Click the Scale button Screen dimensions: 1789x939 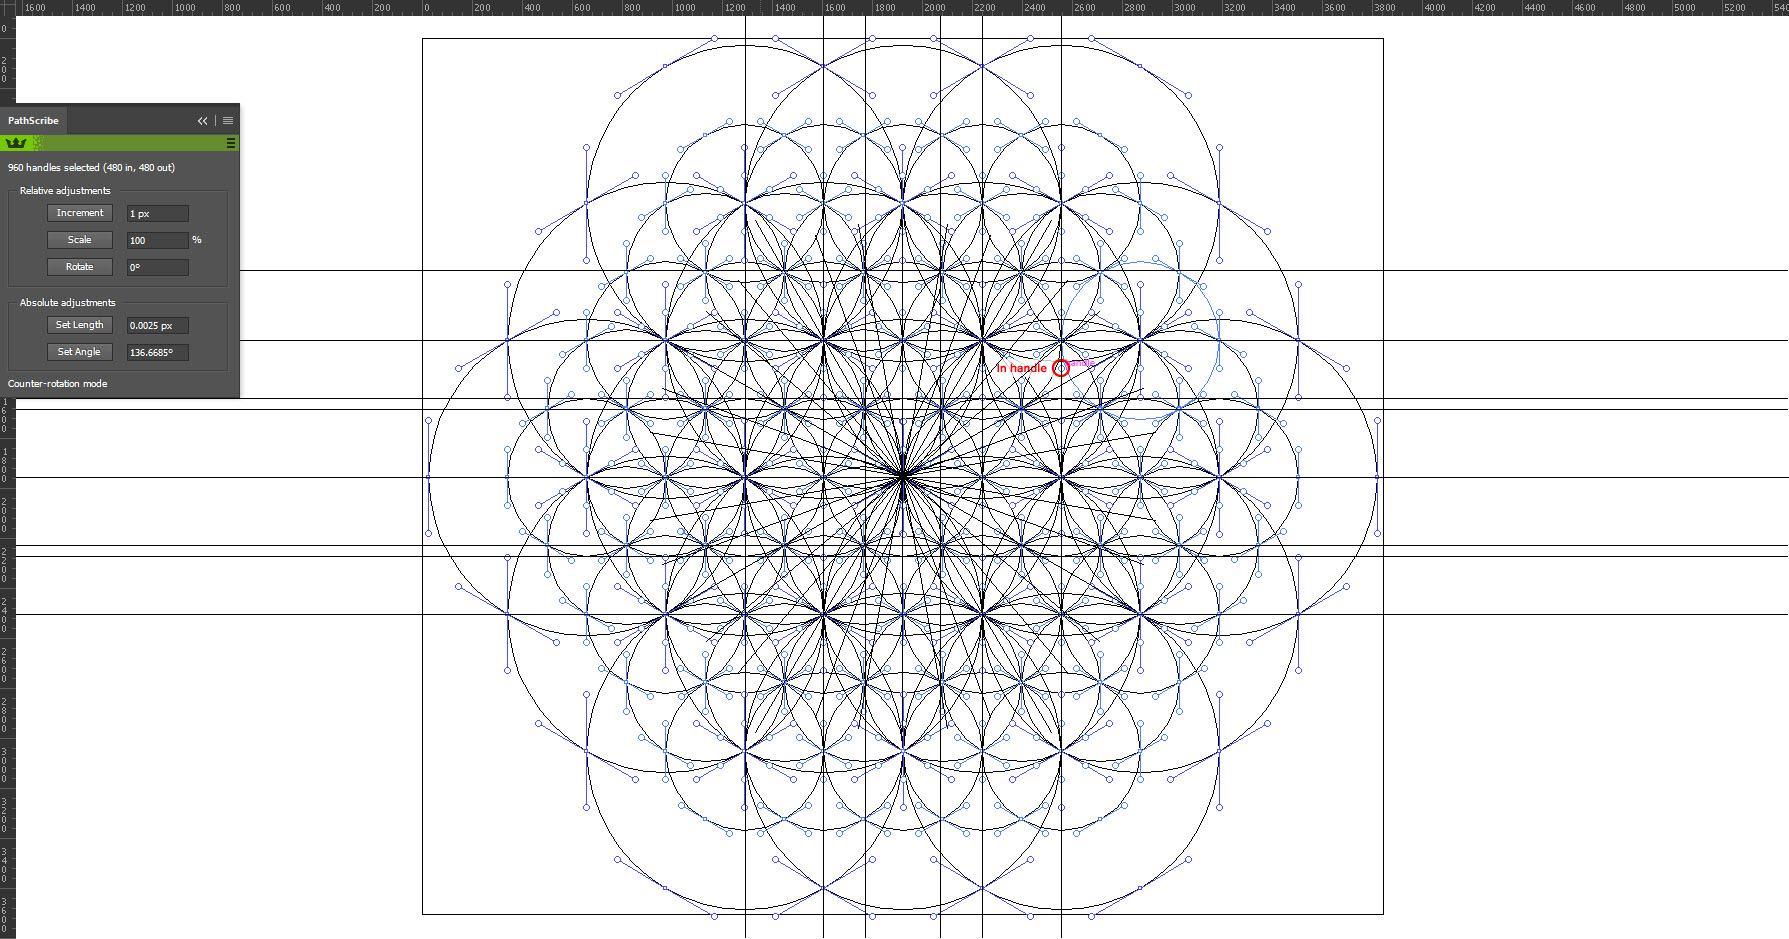pos(79,239)
